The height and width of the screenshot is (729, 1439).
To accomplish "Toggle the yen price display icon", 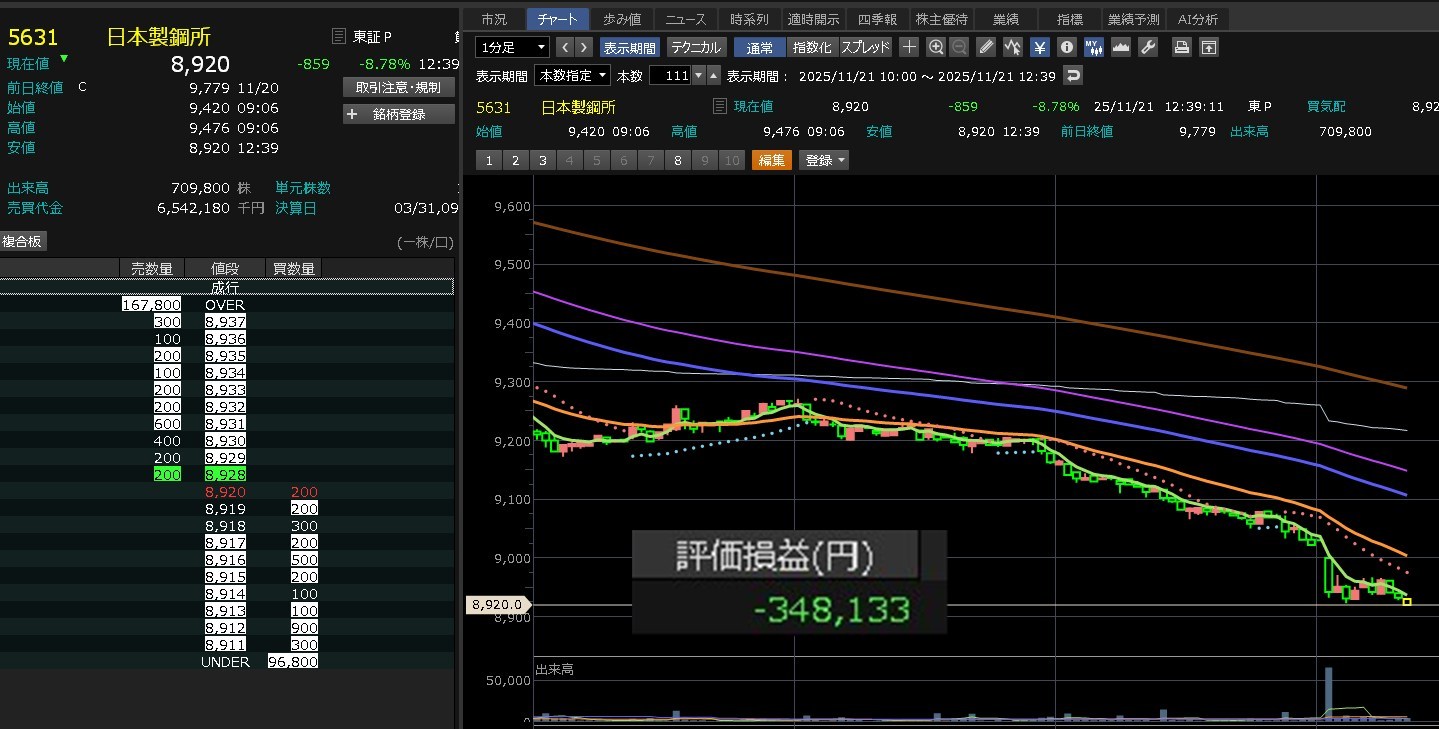I will point(1040,47).
